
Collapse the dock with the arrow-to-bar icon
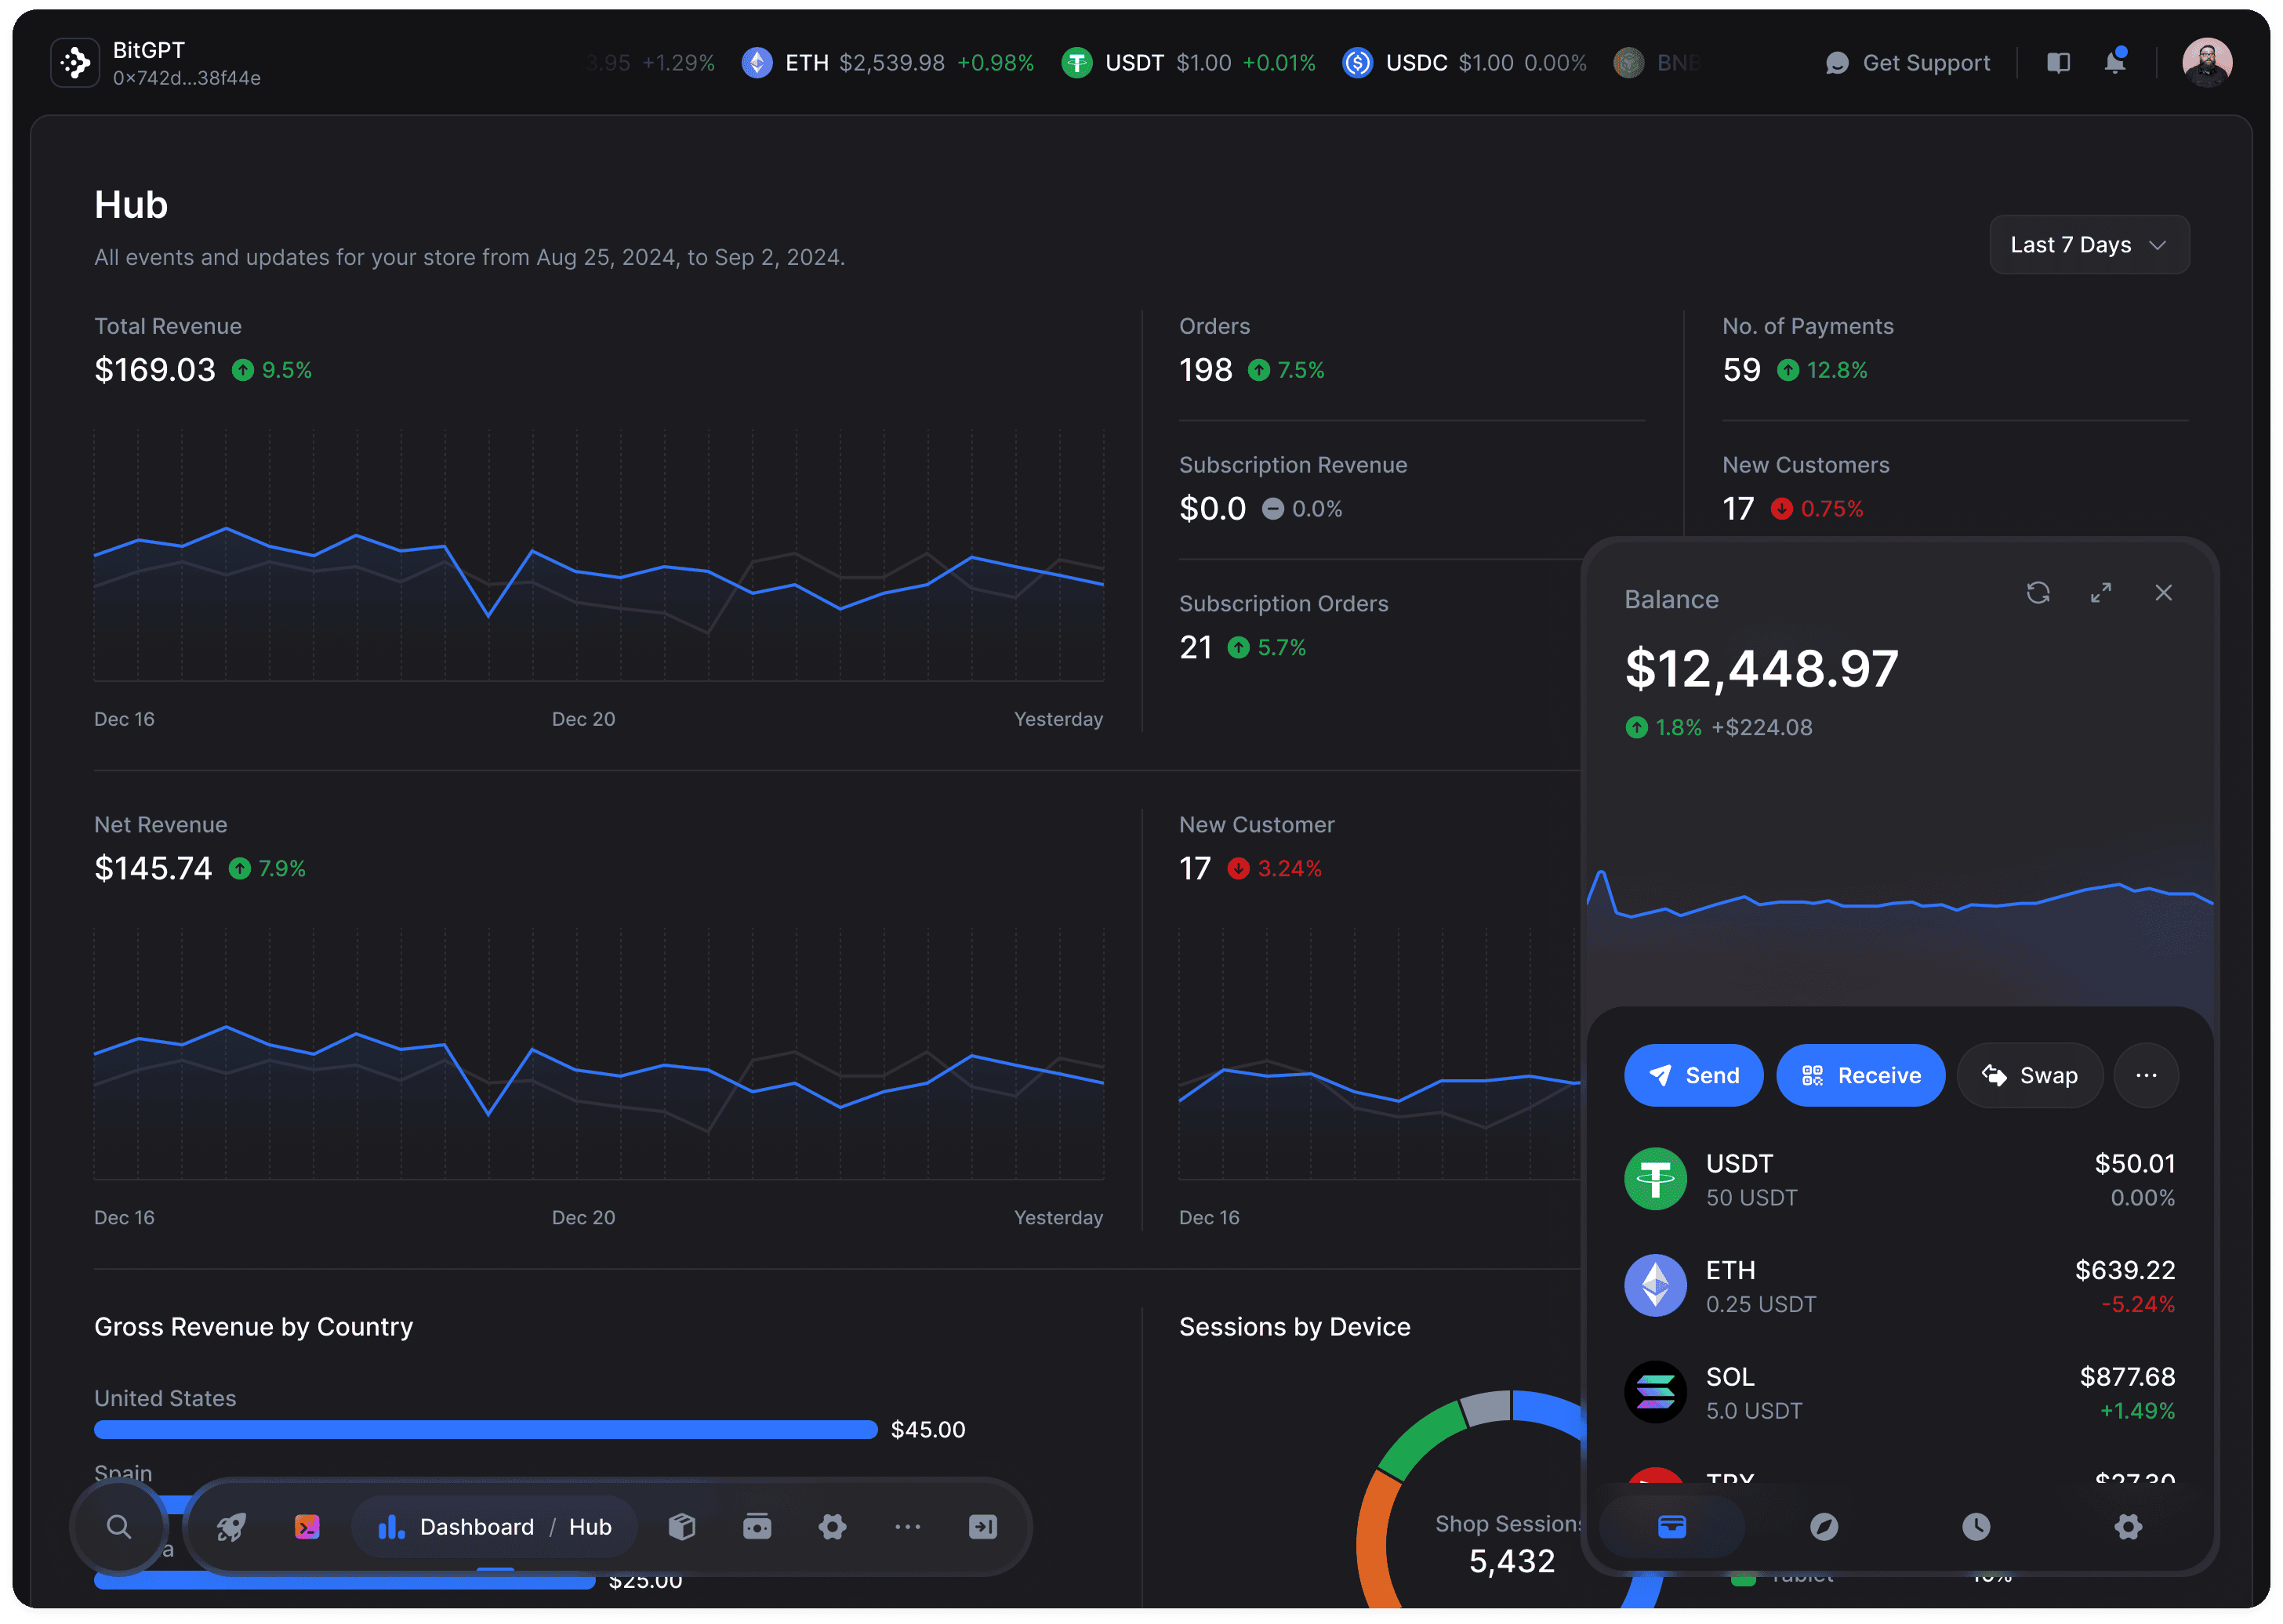pos(983,1527)
